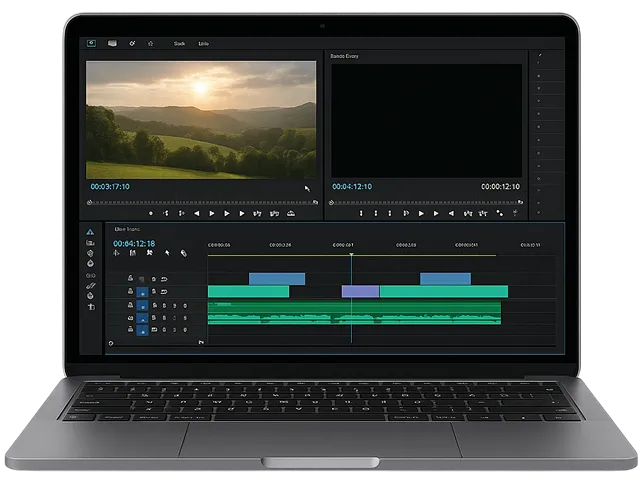Screen dimensions: 643x503
Task: Toggle lock on the top video track
Action: [131, 279]
